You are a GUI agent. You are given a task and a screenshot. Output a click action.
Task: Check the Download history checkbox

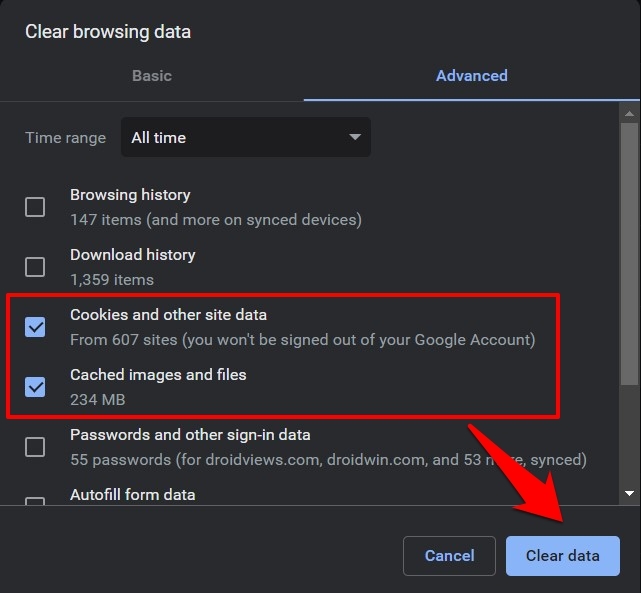coord(35,267)
